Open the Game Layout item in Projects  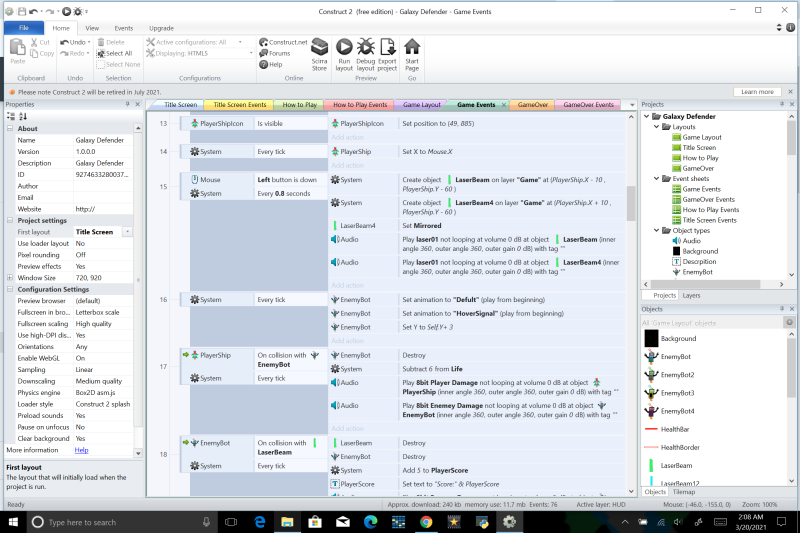(696, 137)
